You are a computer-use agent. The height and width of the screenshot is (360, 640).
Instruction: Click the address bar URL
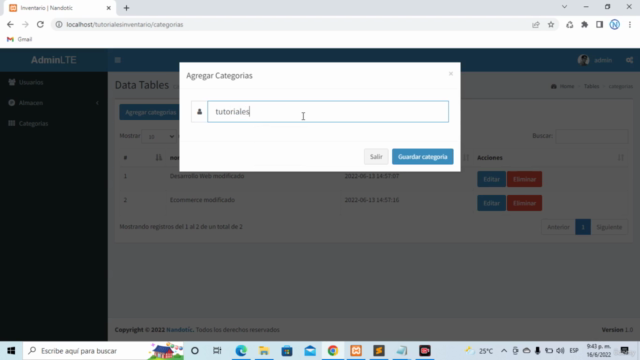tap(125, 24)
